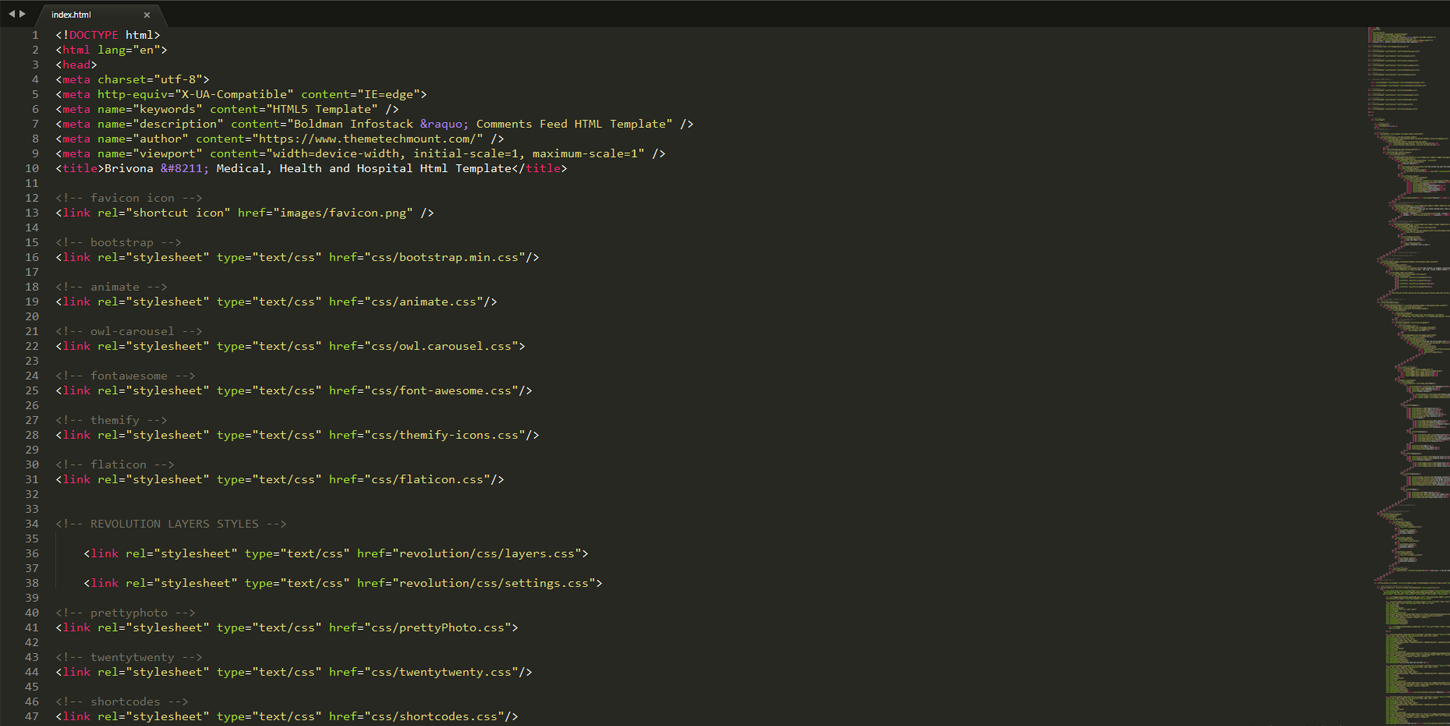1450x726 pixels.
Task: Click the Boldman Infostack description text
Action: click(354, 124)
